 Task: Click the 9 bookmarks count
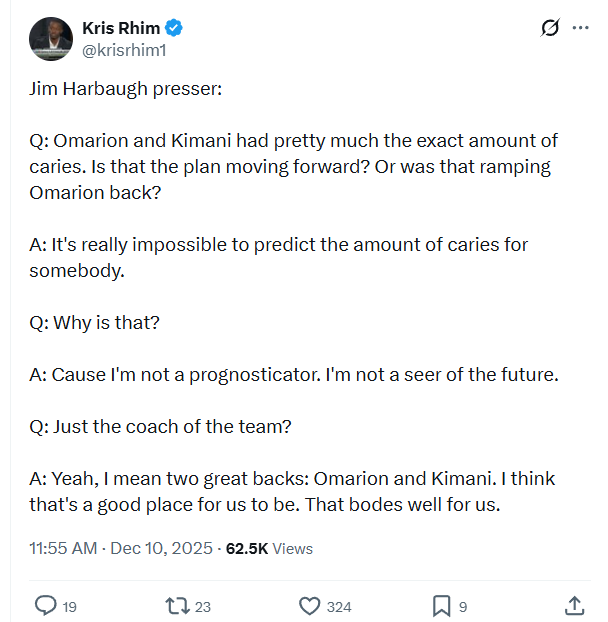[463, 606]
